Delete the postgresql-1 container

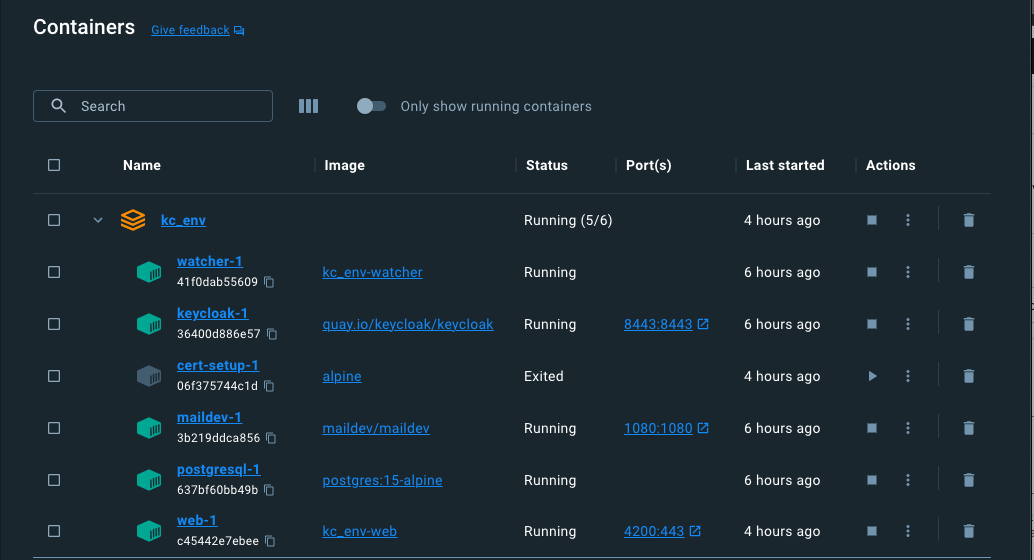[x=969, y=480]
